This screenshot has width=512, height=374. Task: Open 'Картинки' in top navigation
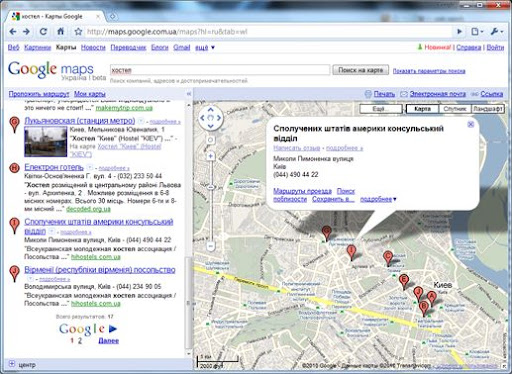(x=37, y=47)
